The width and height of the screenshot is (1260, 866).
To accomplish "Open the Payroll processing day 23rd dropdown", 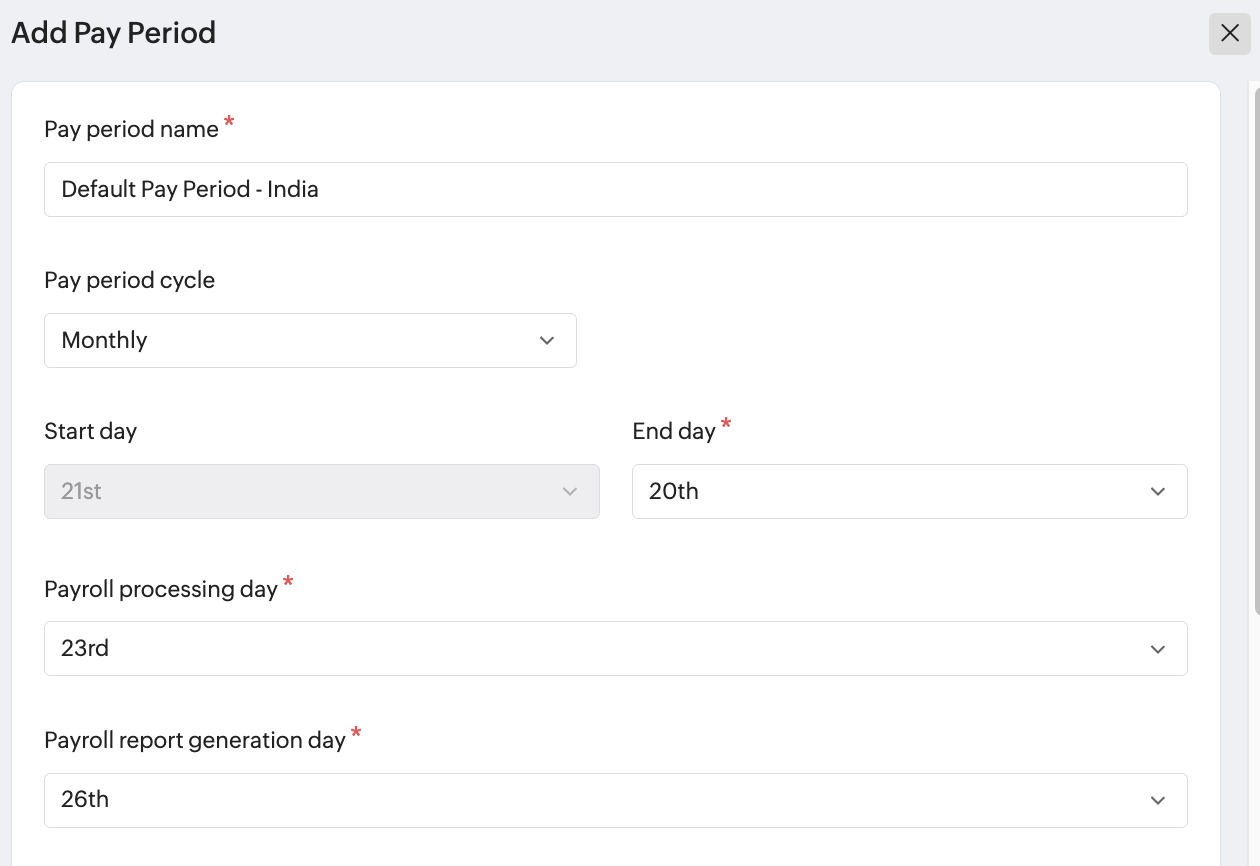I will (x=615, y=648).
